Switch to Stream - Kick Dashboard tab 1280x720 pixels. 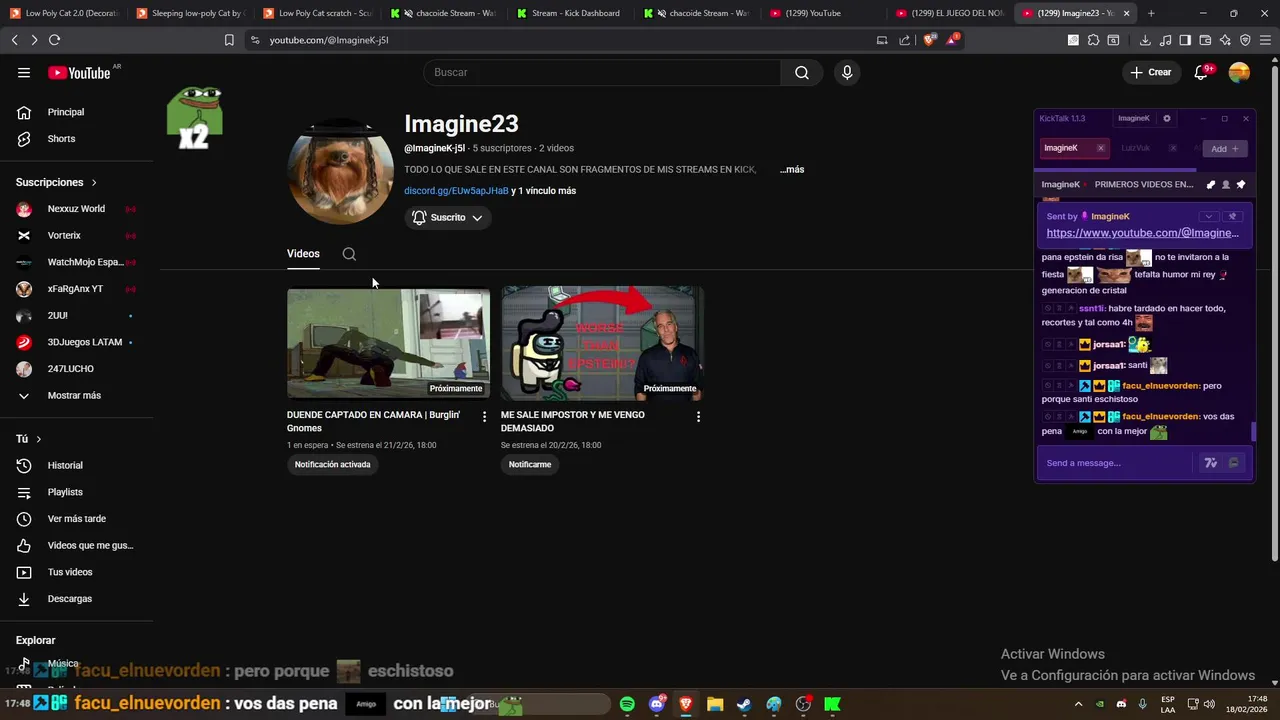tap(568, 13)
